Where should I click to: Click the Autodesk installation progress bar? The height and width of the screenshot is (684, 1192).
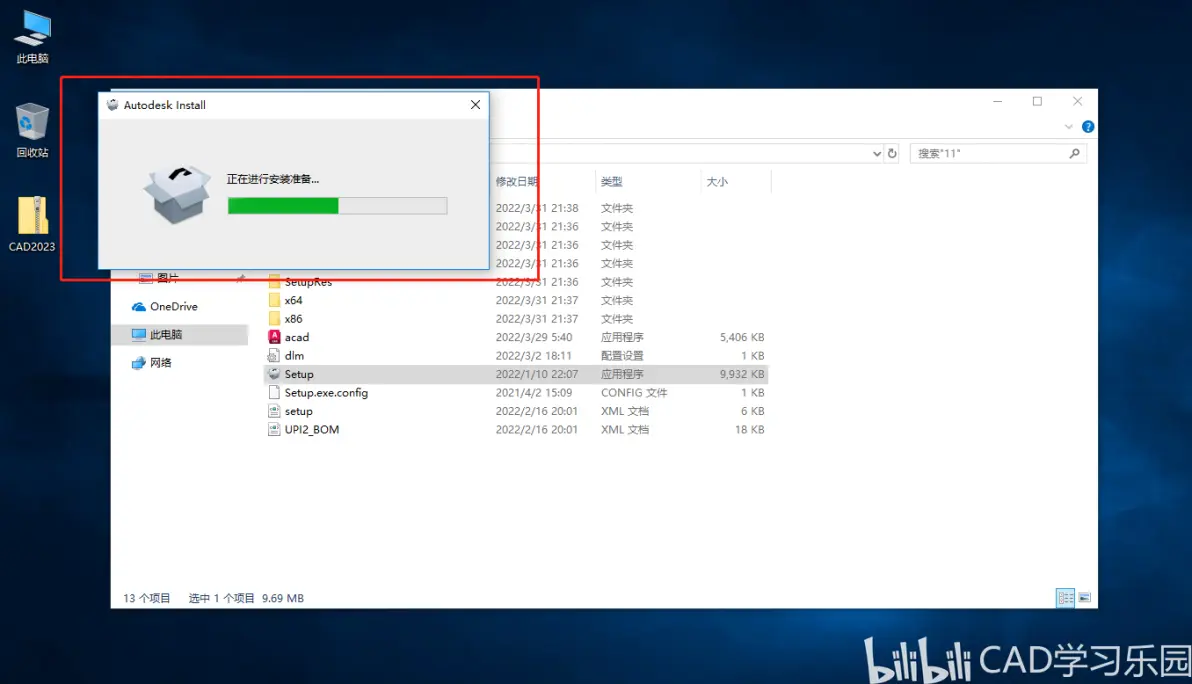(338, 205)
